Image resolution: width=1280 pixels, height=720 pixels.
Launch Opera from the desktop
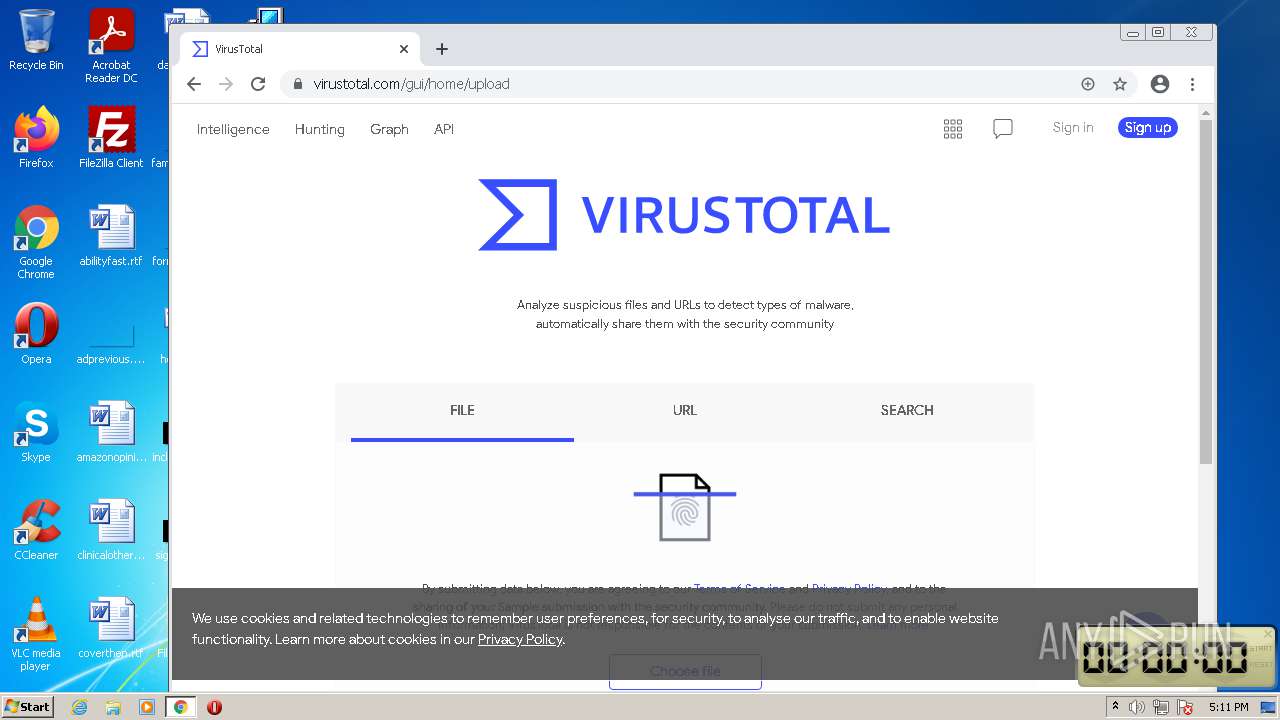pos(36,334)
